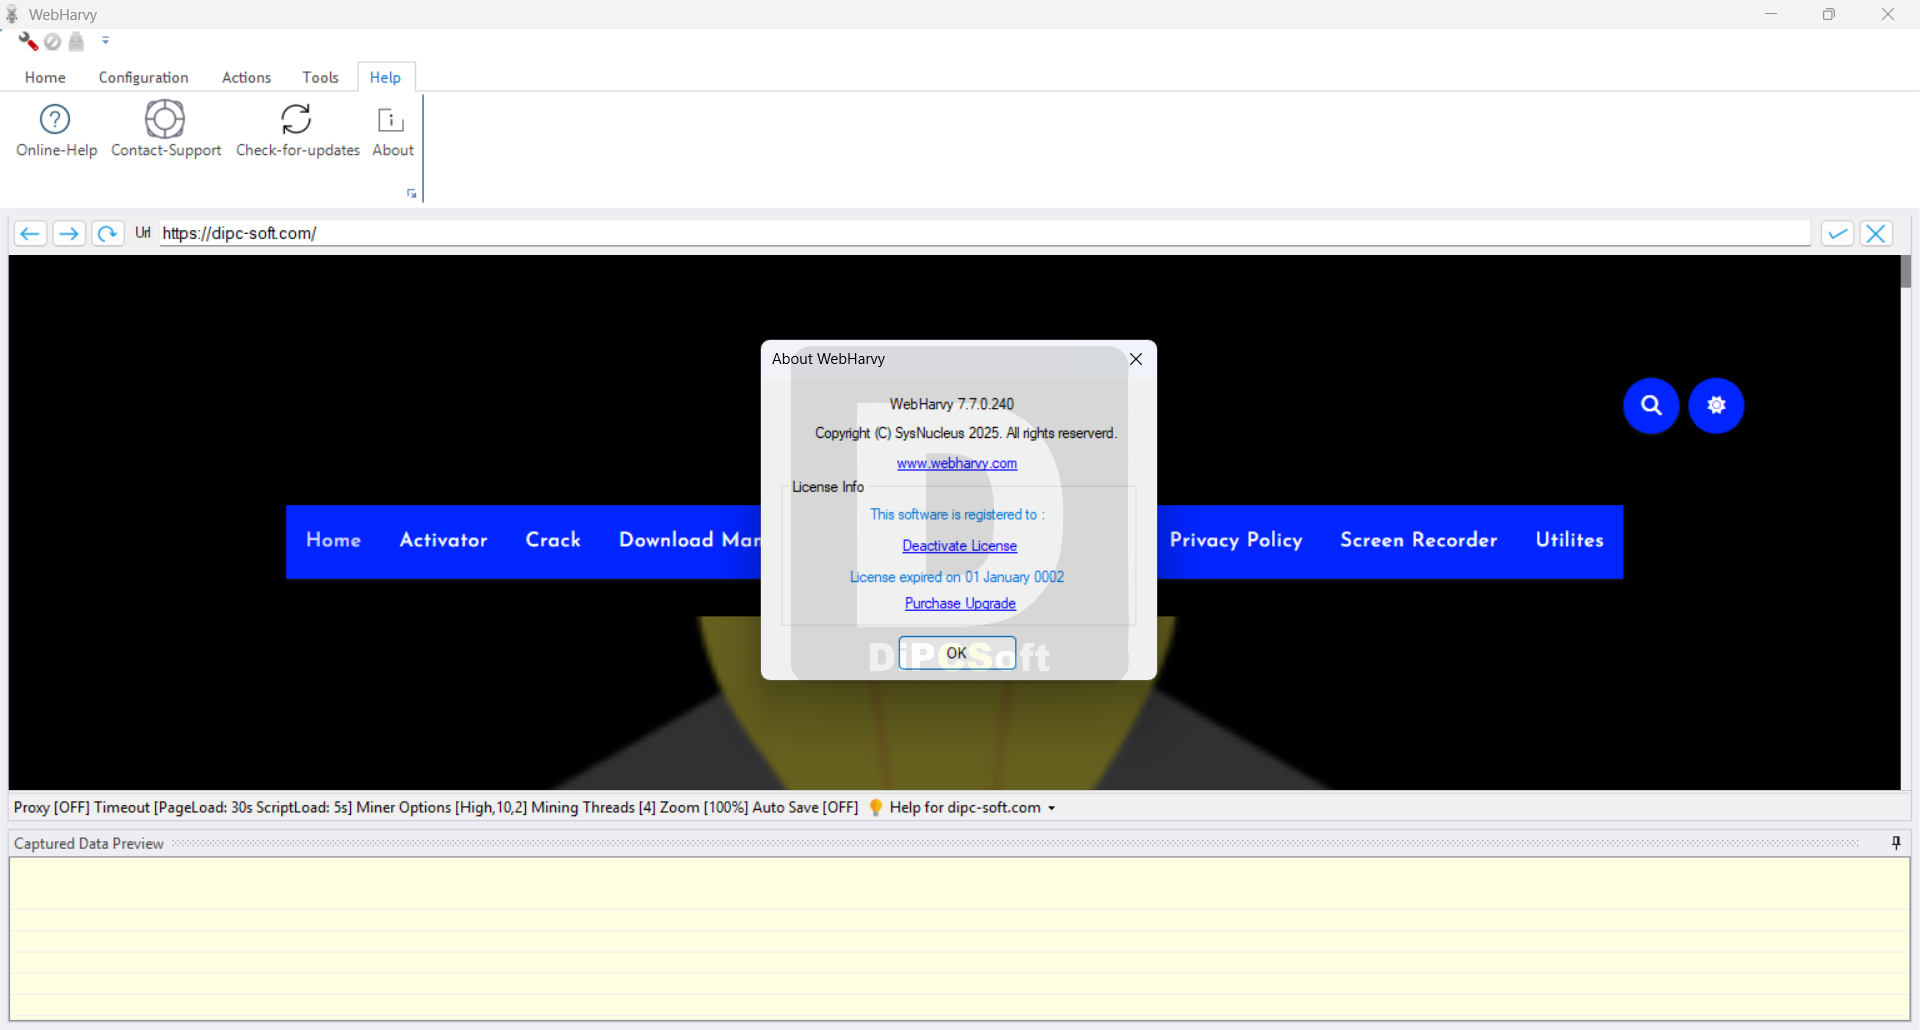Go forward with the browser forward arrow

click(x=69, y=233)
